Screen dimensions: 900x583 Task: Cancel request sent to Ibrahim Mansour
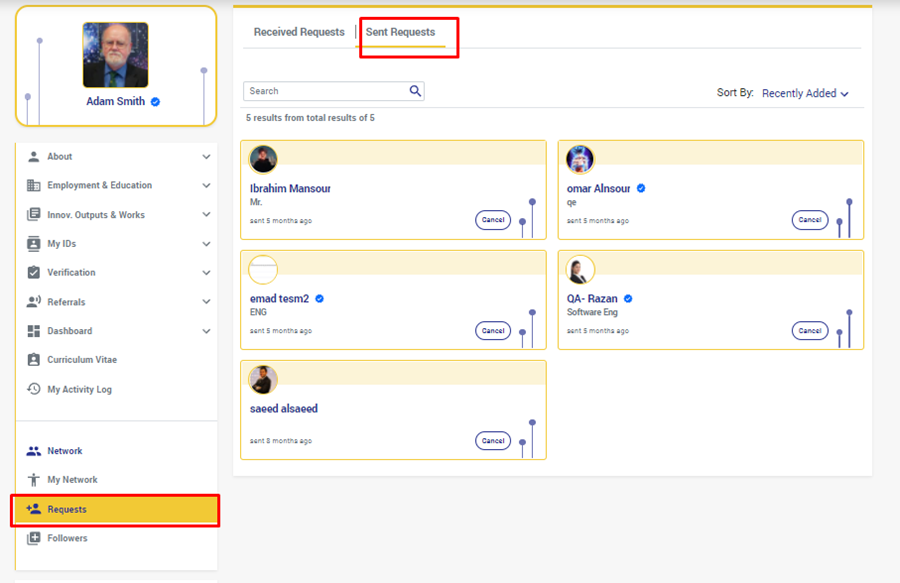click(493, 220)
